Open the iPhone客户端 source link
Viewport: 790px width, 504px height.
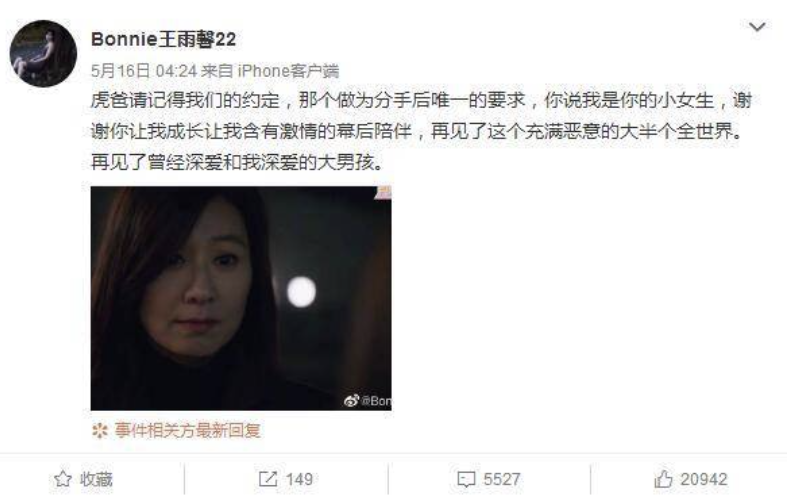pyautogui.click(x=288, y=71)
